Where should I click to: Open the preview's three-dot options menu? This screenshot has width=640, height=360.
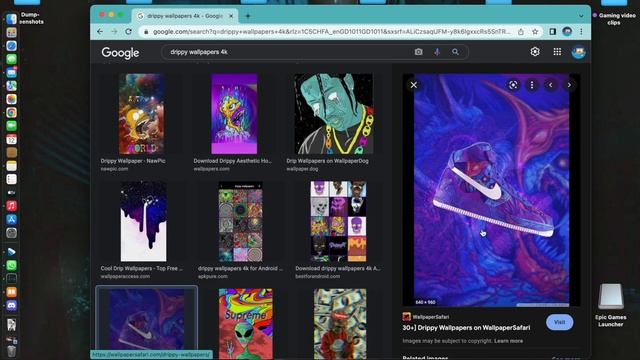tap(532, 84)
